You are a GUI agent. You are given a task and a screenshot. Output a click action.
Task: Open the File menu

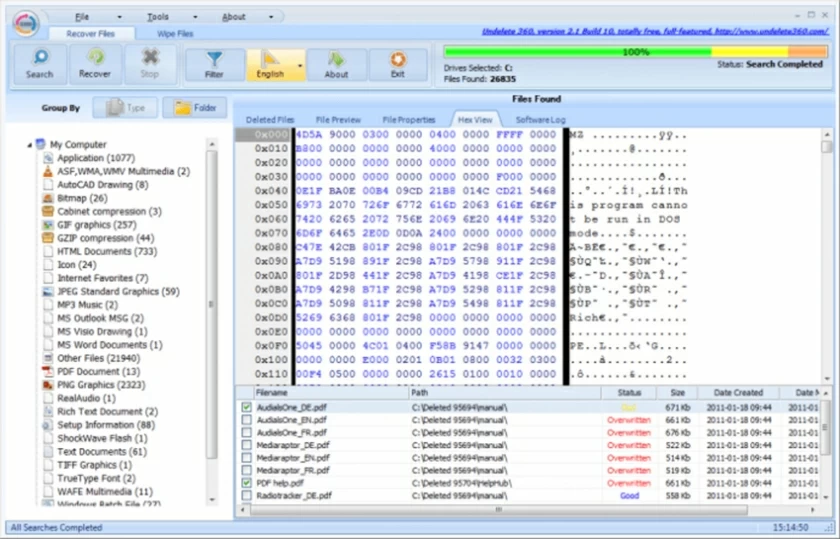pos(82,17)
